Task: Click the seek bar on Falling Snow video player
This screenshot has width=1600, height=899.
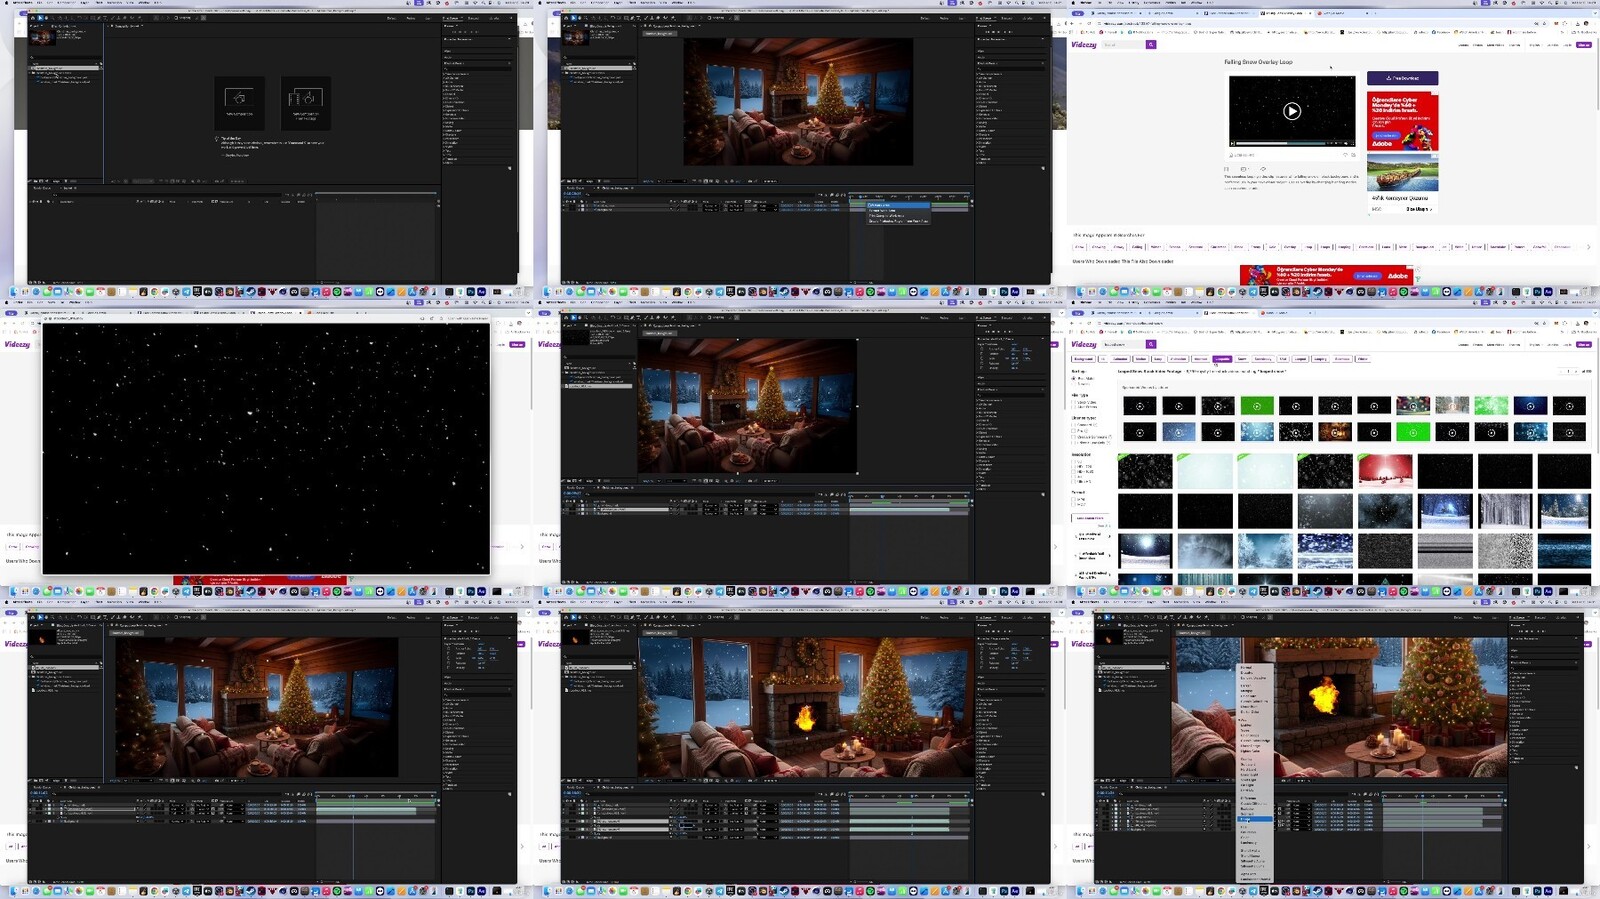Action: (1290, 143)
